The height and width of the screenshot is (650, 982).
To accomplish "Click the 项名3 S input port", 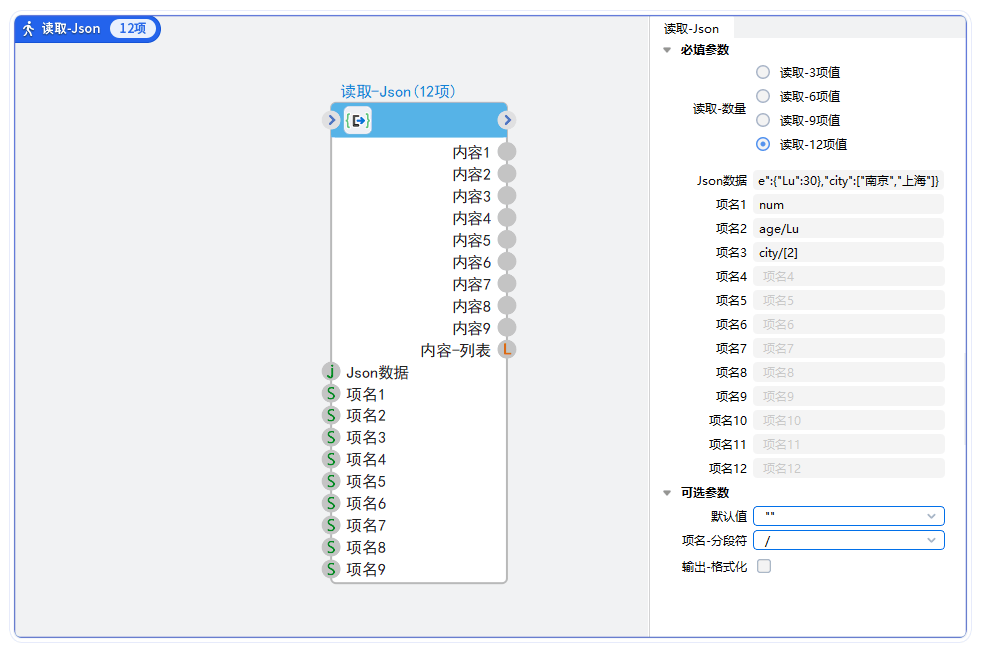I will (x=331, y=438).
